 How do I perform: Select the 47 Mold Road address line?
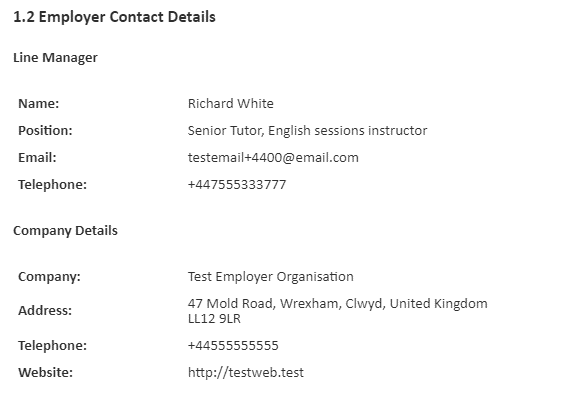point(338,303)
